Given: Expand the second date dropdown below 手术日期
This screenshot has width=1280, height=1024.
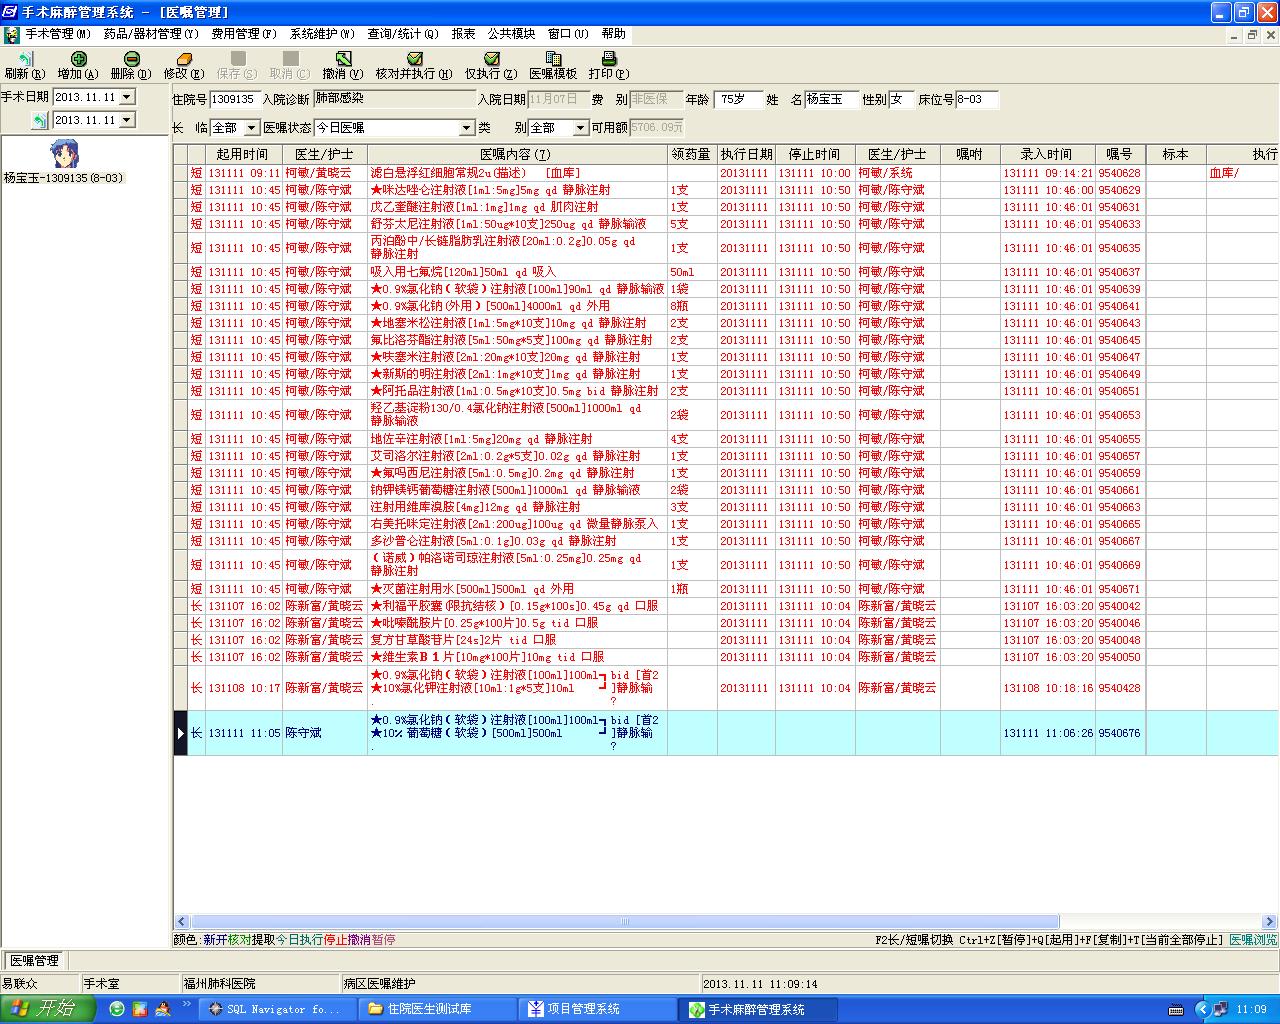Looking at the screenshot, I should pos(127,120).
